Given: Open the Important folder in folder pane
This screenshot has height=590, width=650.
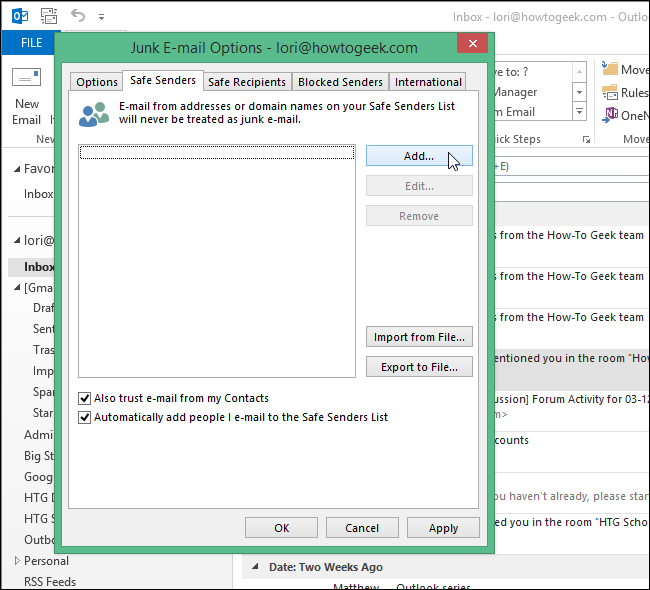Looking at the screenshot, I should [43, 371].
